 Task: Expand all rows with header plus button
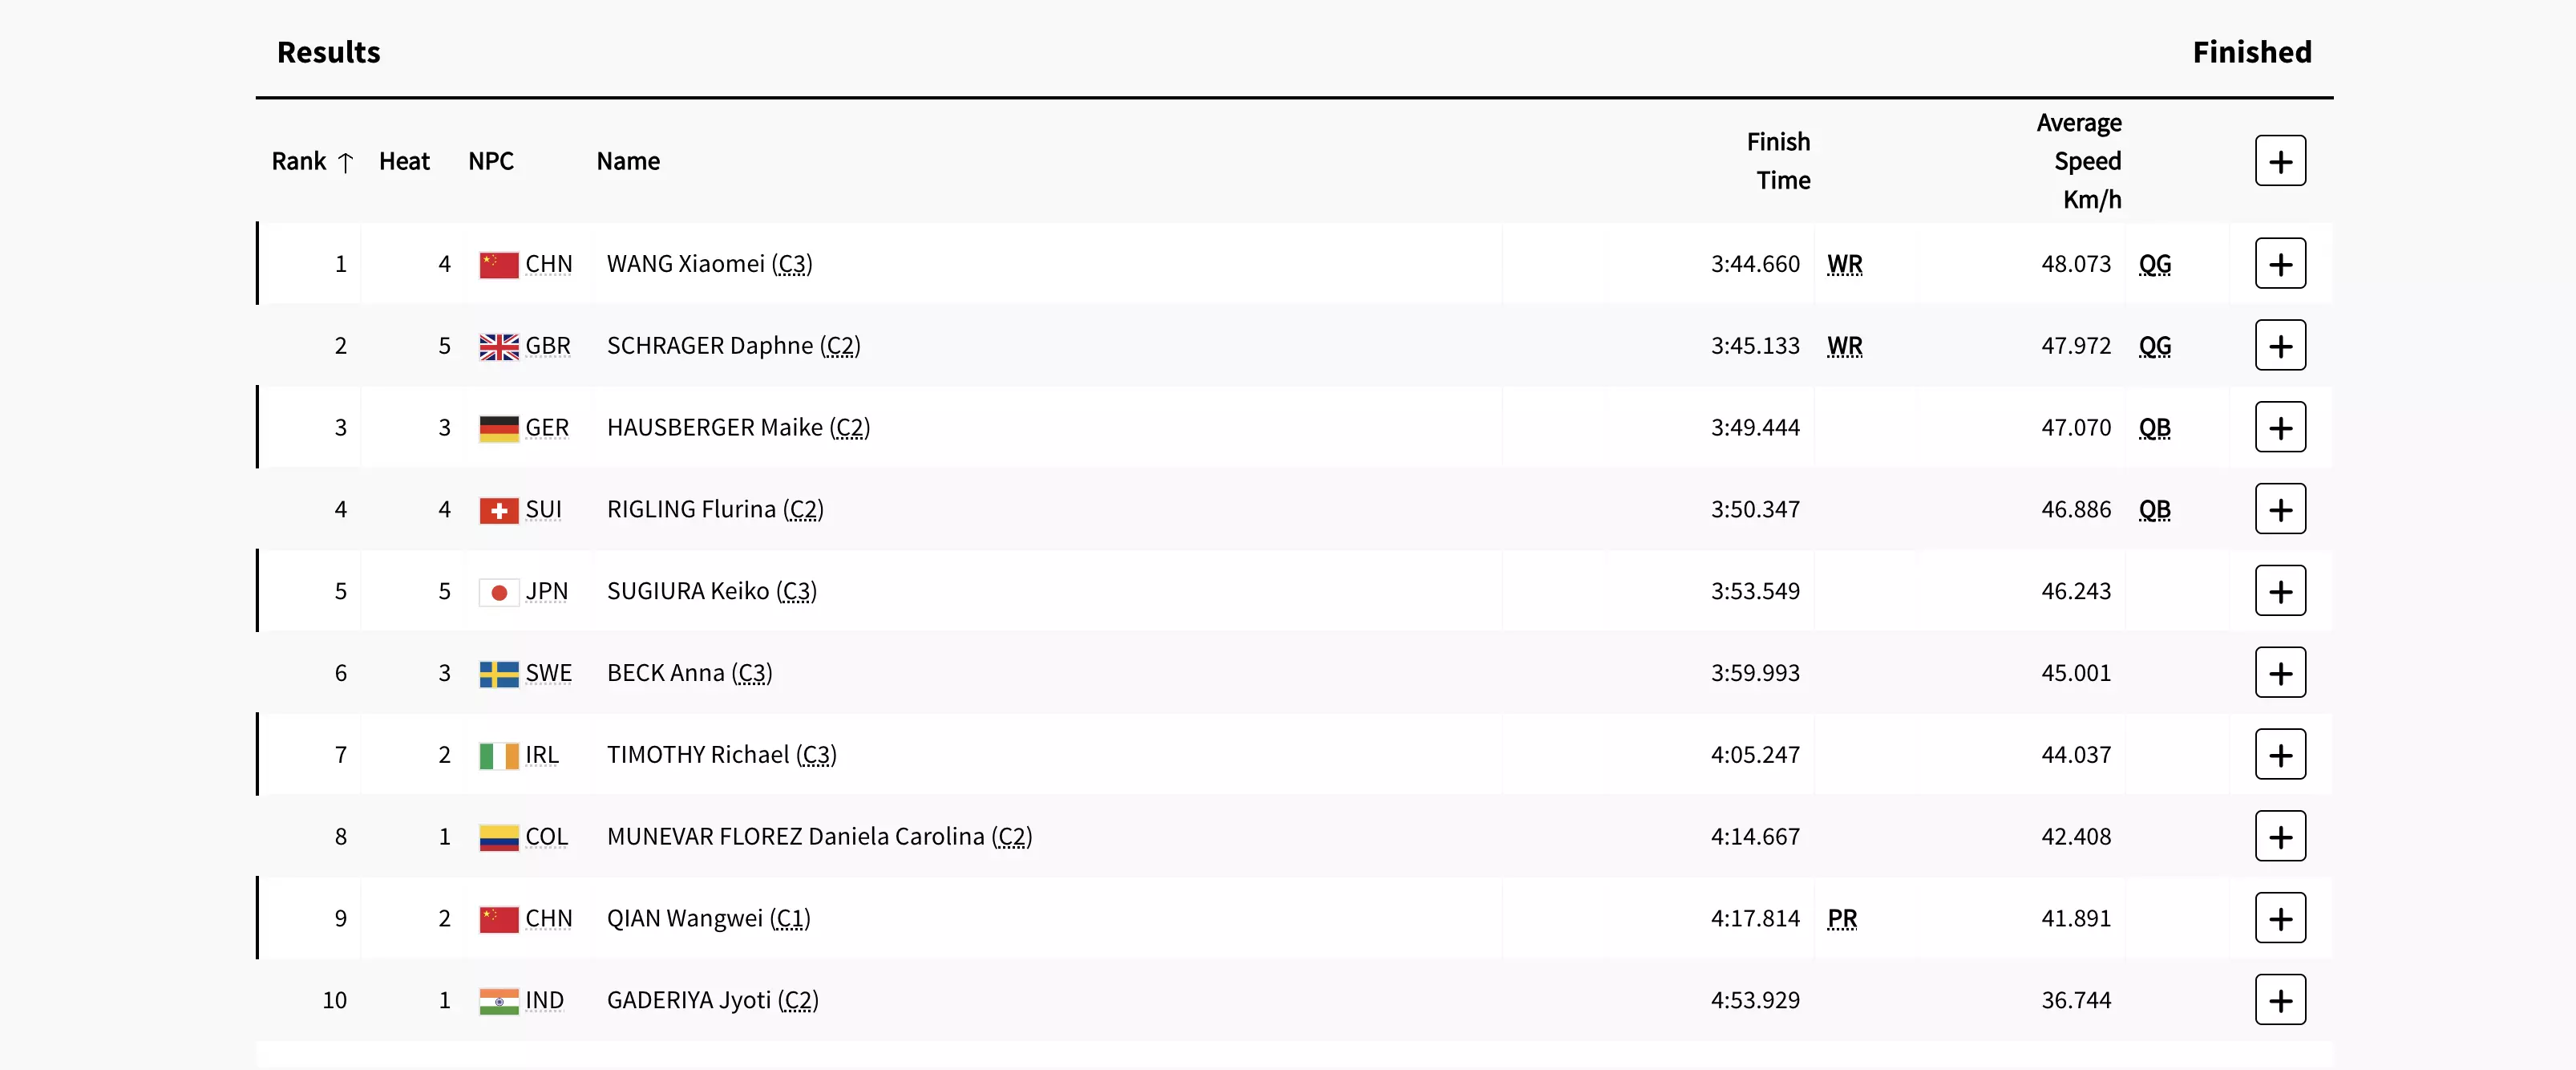(x=2279, y=161)
